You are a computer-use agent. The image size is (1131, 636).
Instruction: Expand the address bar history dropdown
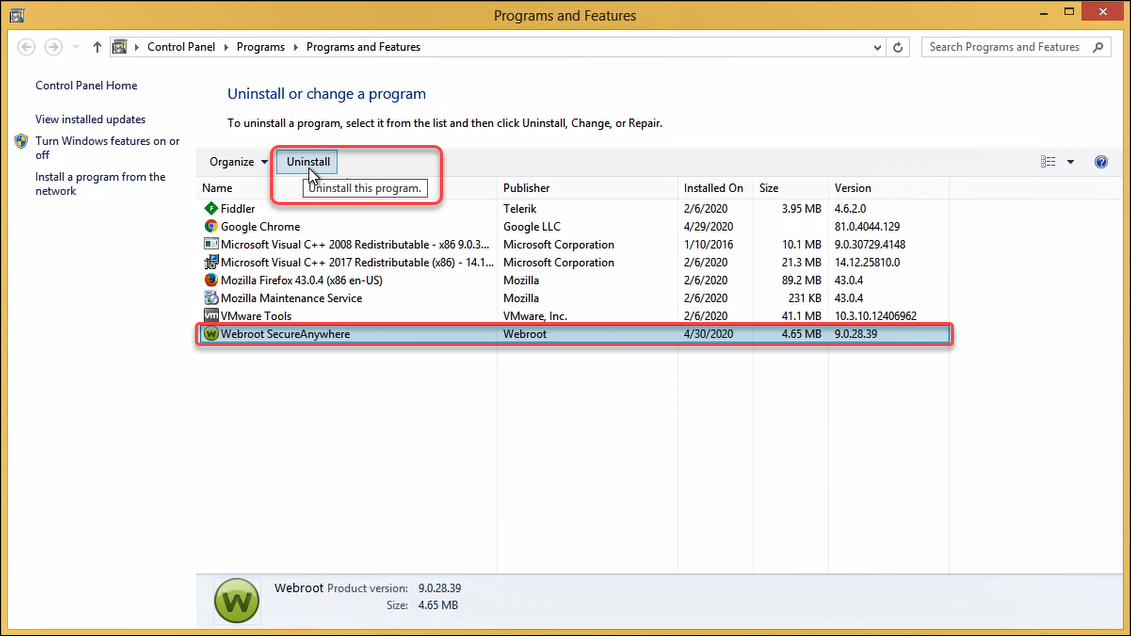[878, 47]
